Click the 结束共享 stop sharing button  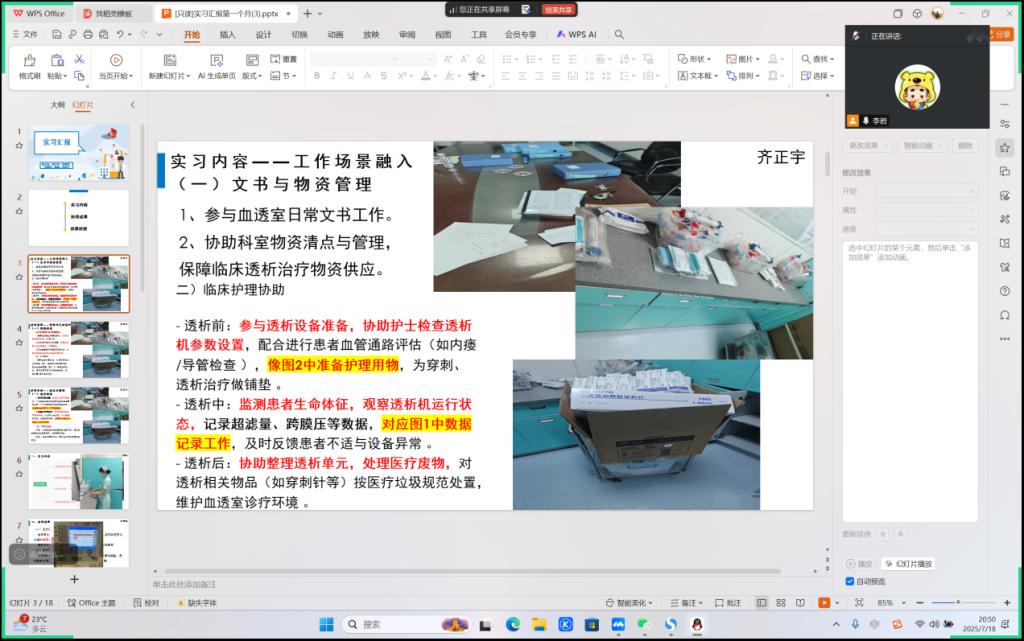tap(559, 9)
